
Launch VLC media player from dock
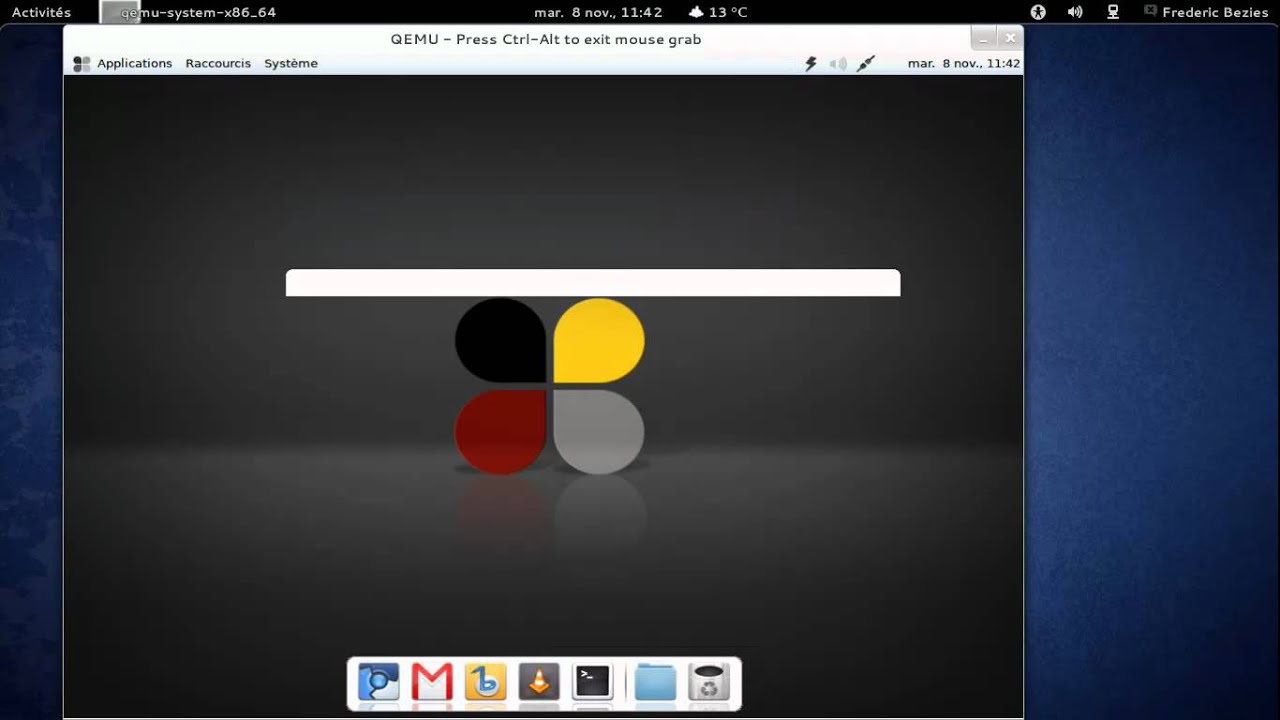(x=539, y=682)
